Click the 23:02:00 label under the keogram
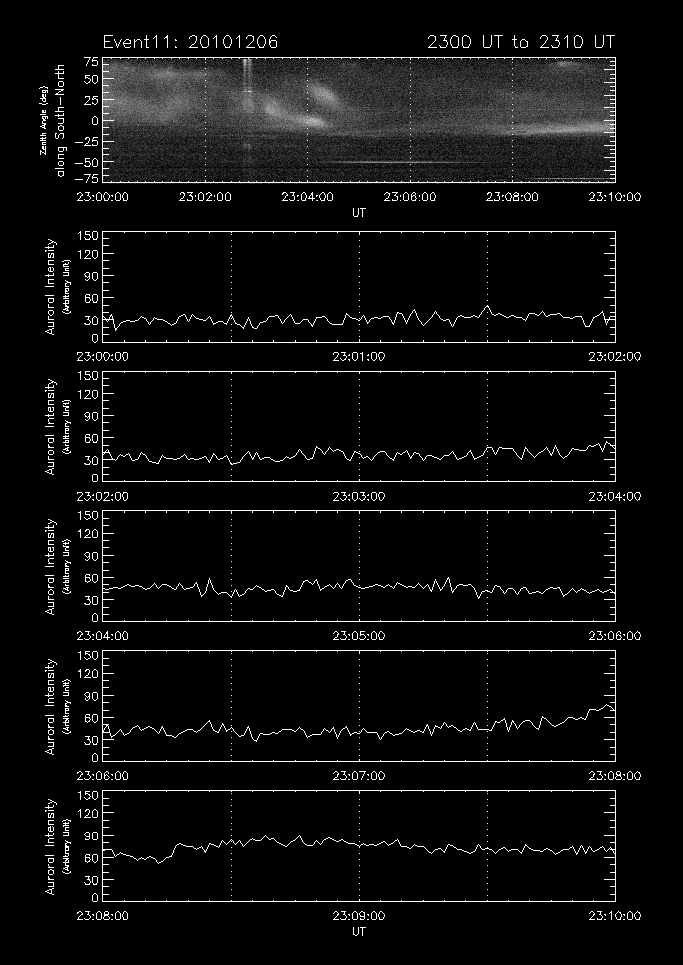The height and width of the screenshot is (965, 683). pos(205,197)
